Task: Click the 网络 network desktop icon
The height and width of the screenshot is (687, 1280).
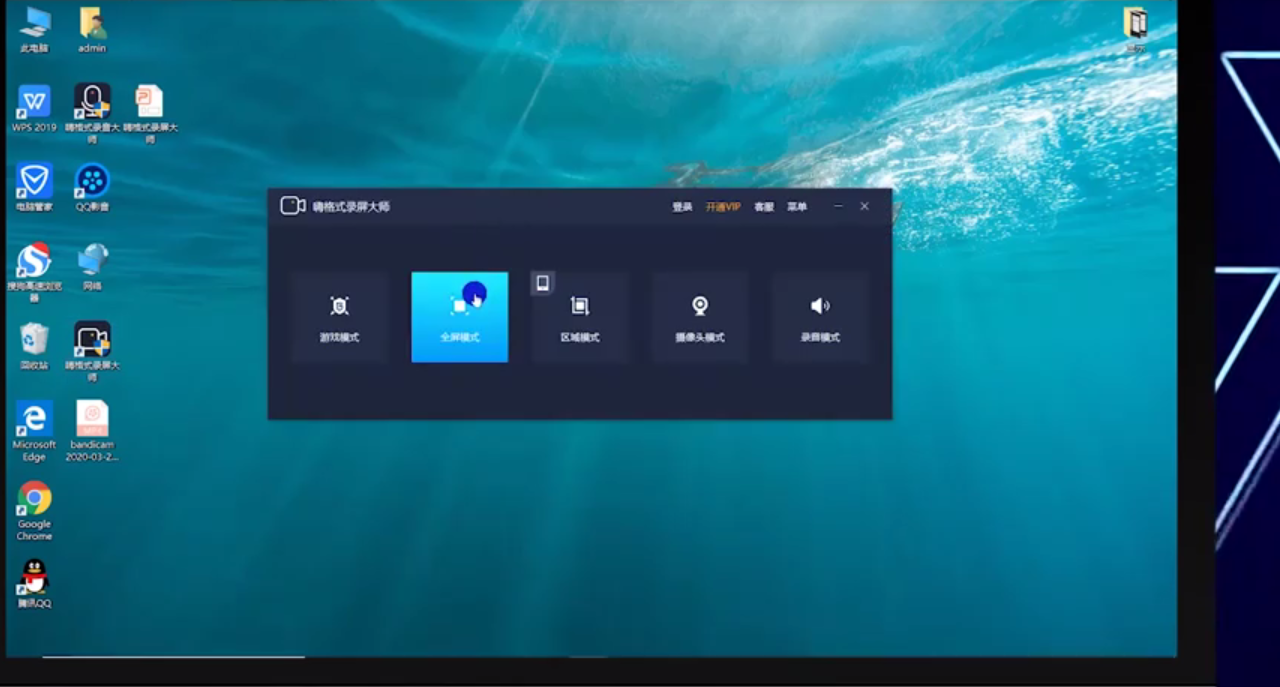Action: point(92,266)
